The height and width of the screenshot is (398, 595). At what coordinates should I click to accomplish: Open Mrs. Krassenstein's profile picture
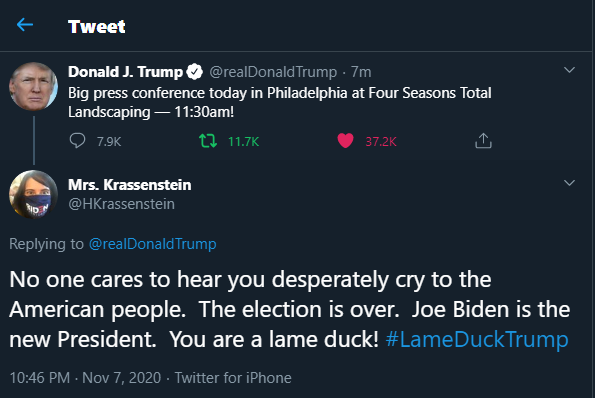pos(33,194)
